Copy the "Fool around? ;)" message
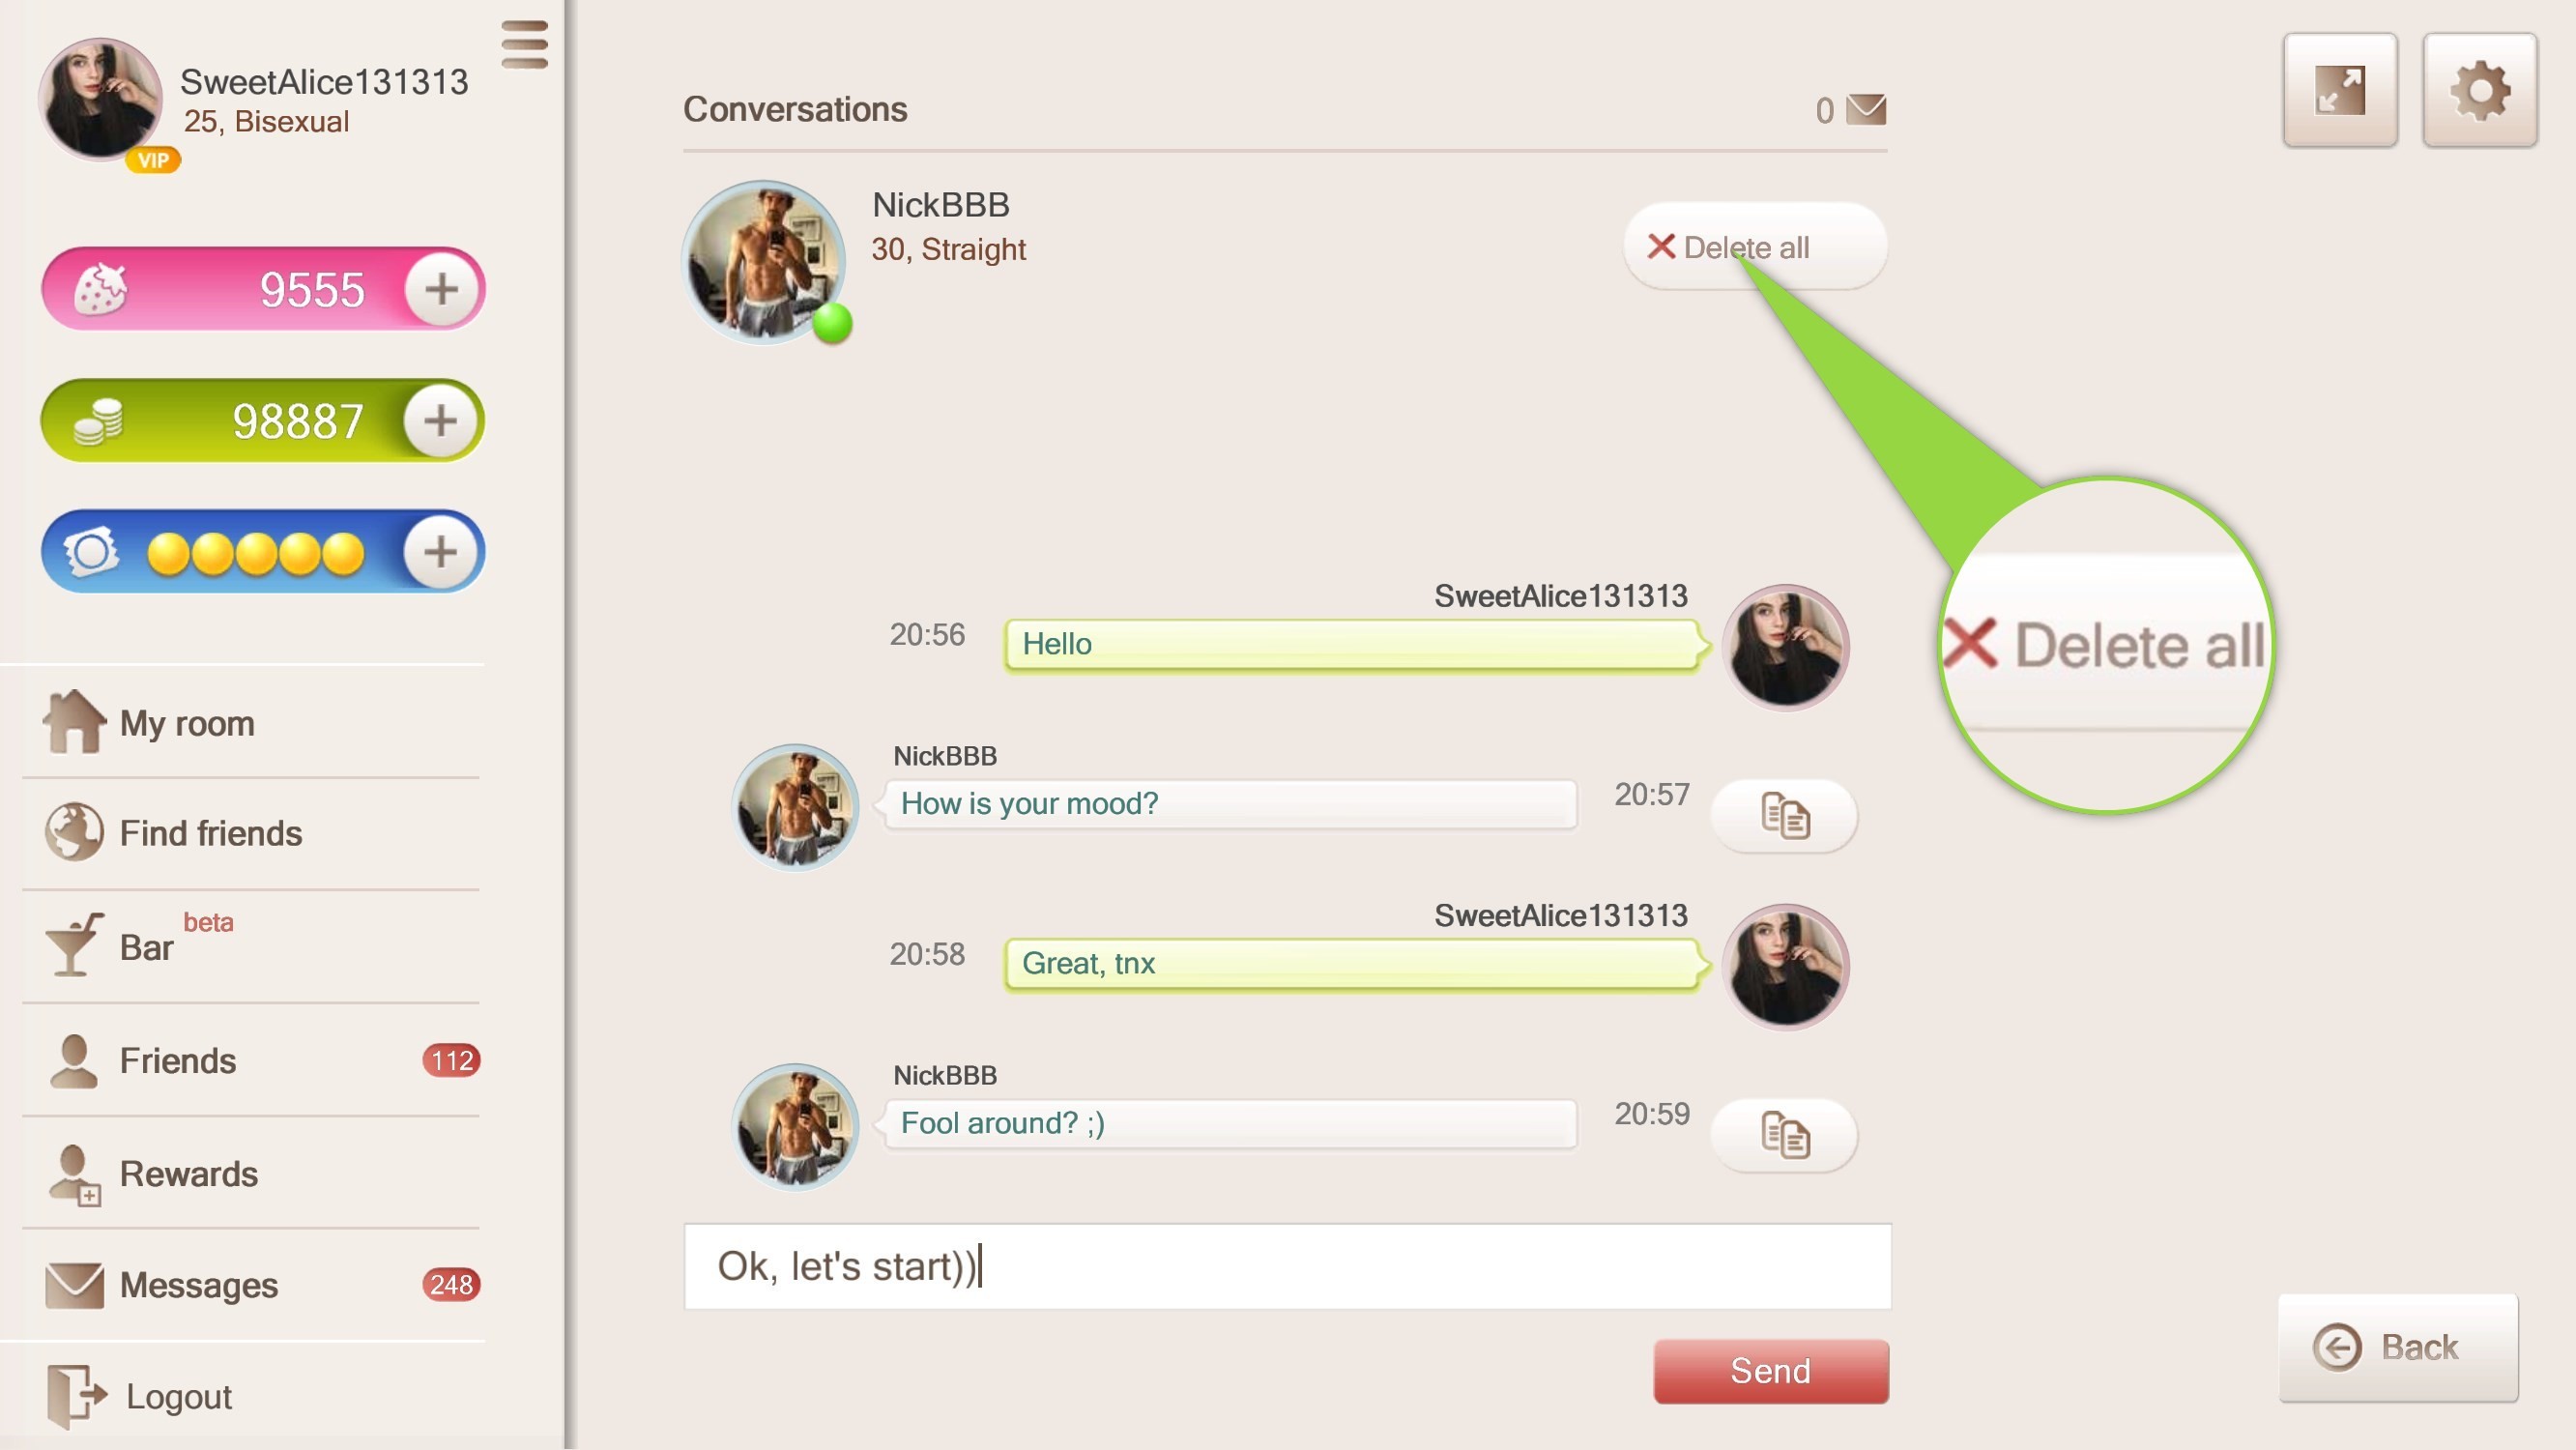 [x=1784, y=1135]
